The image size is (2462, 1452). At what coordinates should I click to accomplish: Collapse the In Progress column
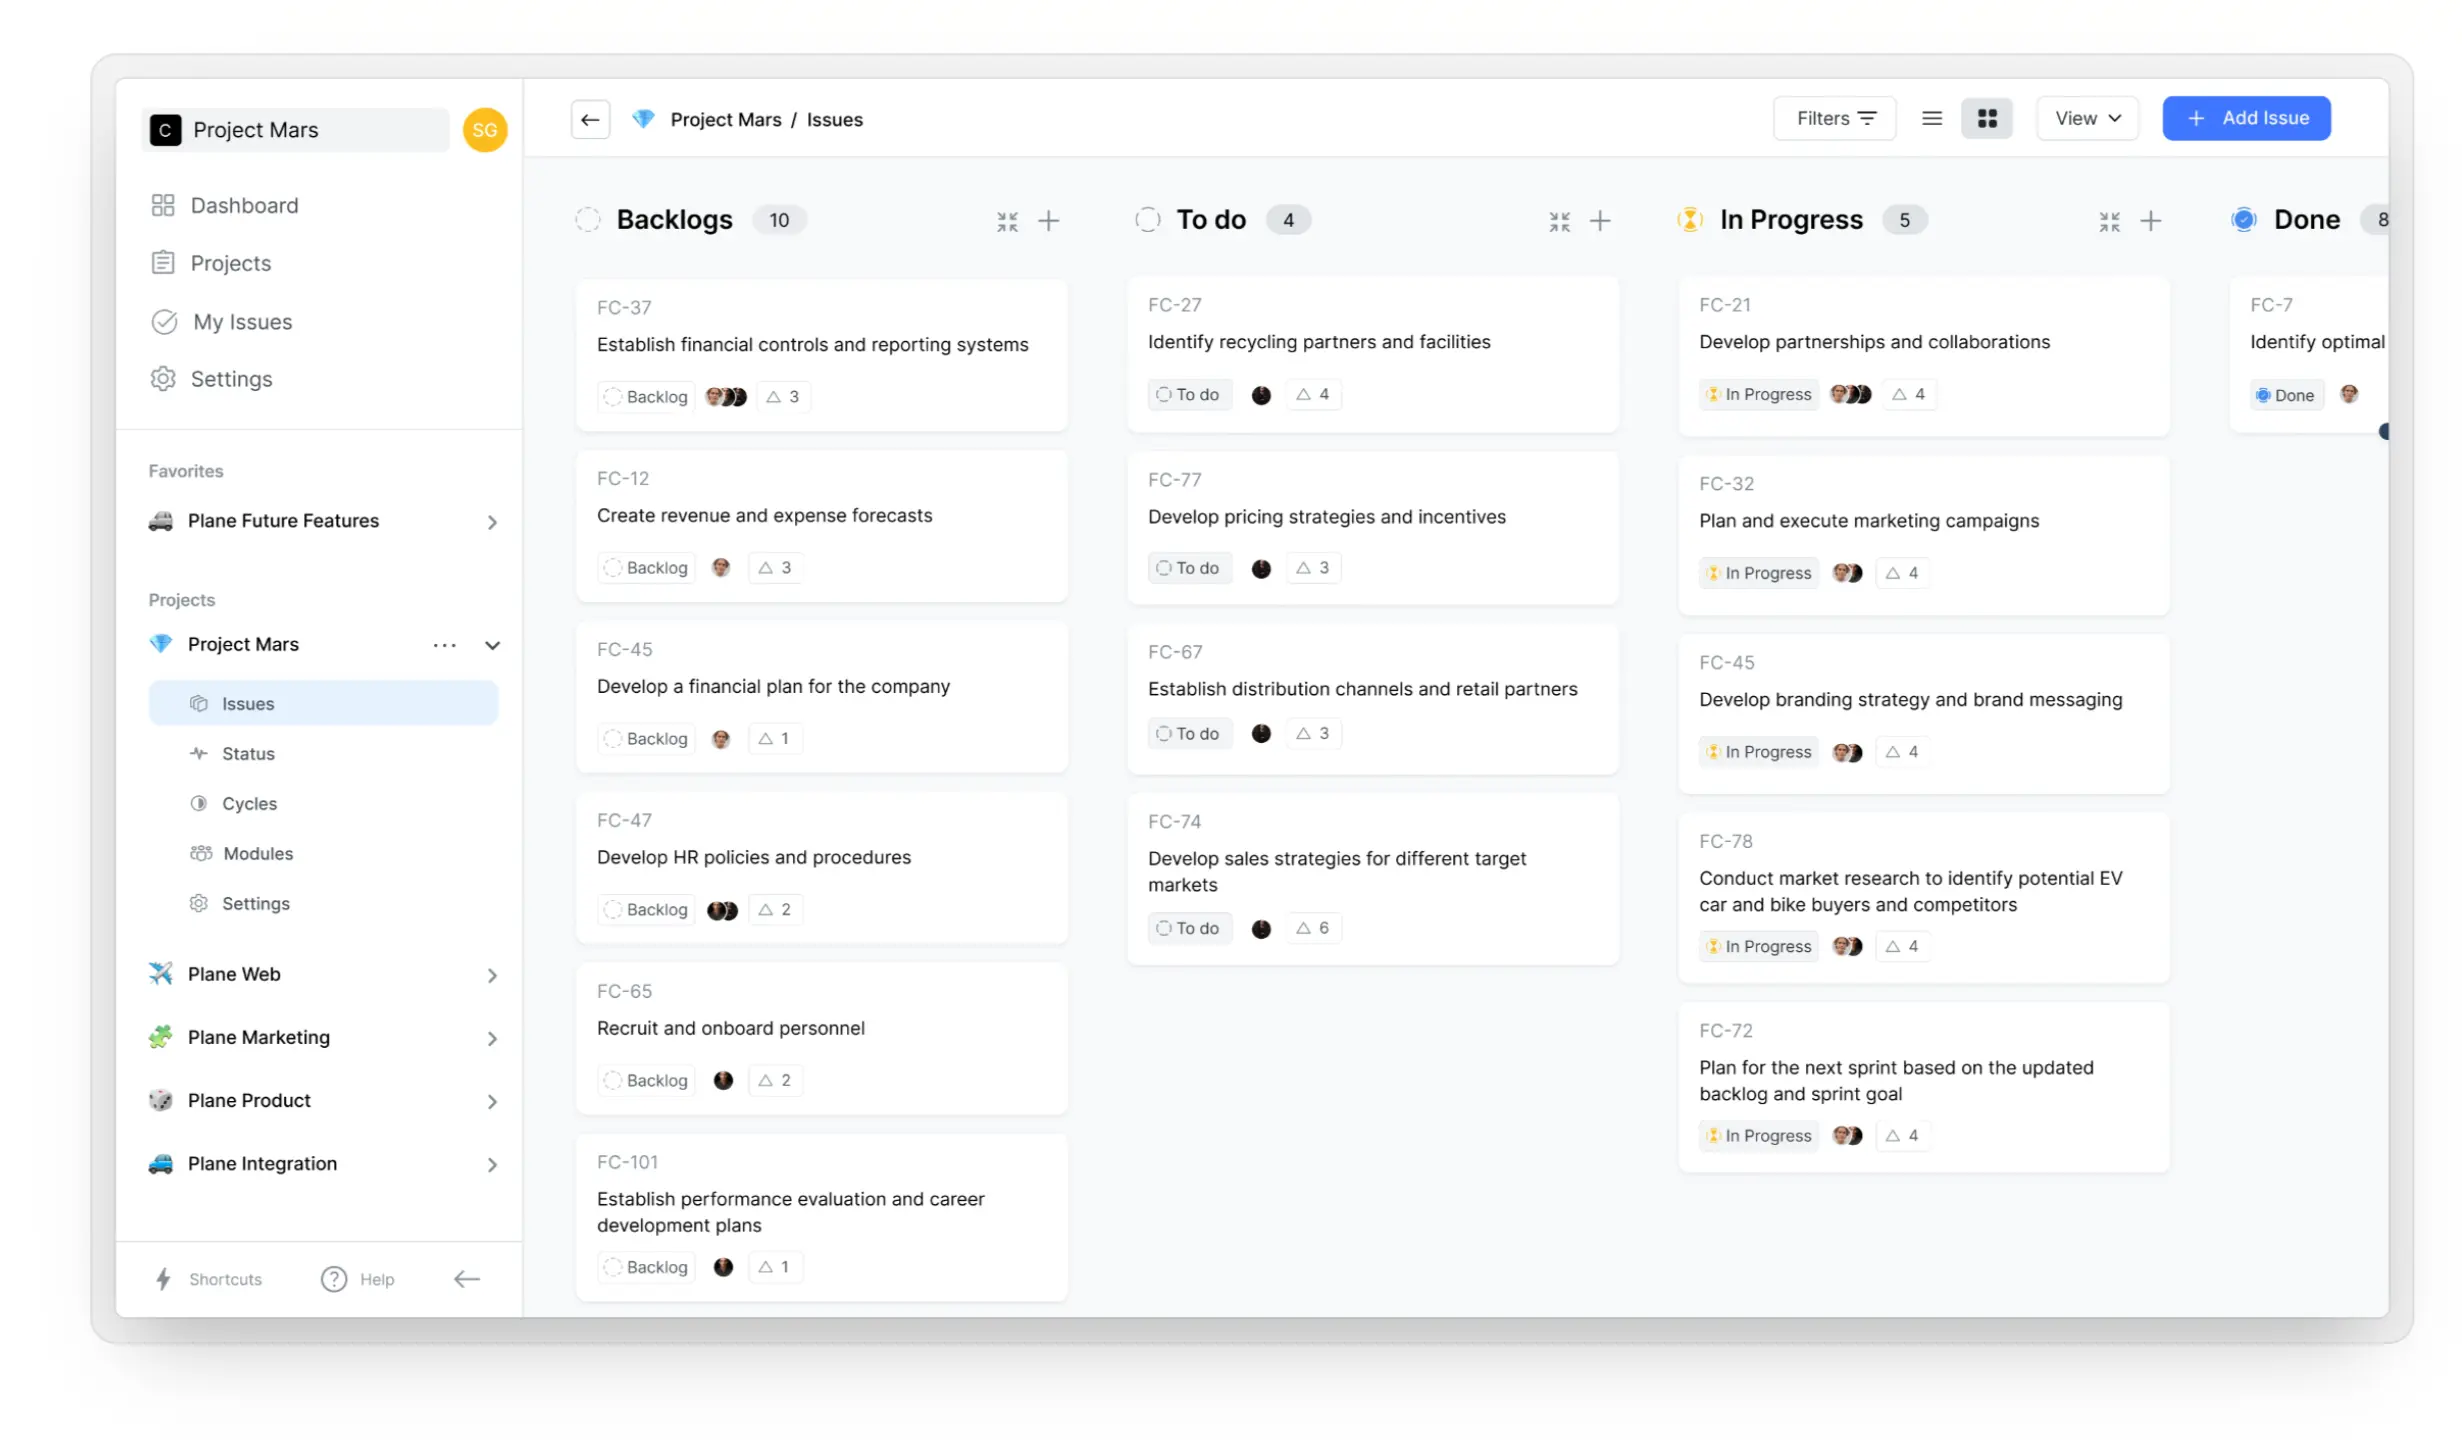pyautogui.click(x=2110, y=221)
